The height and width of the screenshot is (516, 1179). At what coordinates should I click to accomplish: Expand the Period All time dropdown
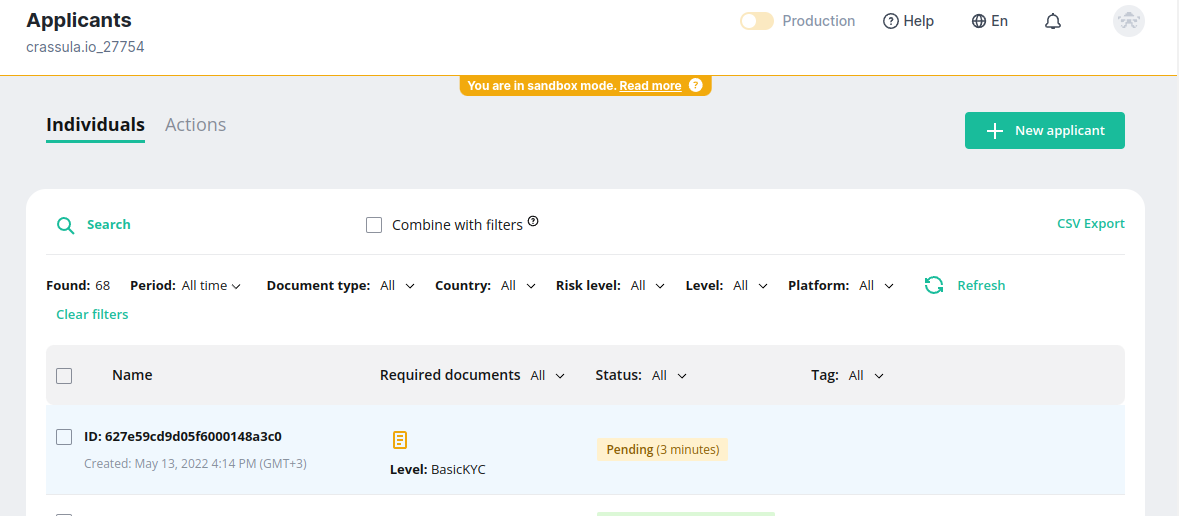[x=211, y=286]
